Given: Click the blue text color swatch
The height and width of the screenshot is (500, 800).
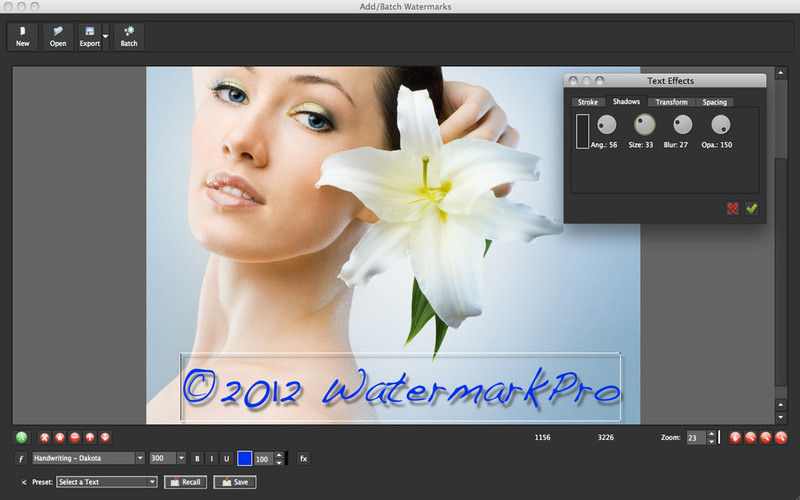Looking at the screenshot, I should tap(245, 459).
